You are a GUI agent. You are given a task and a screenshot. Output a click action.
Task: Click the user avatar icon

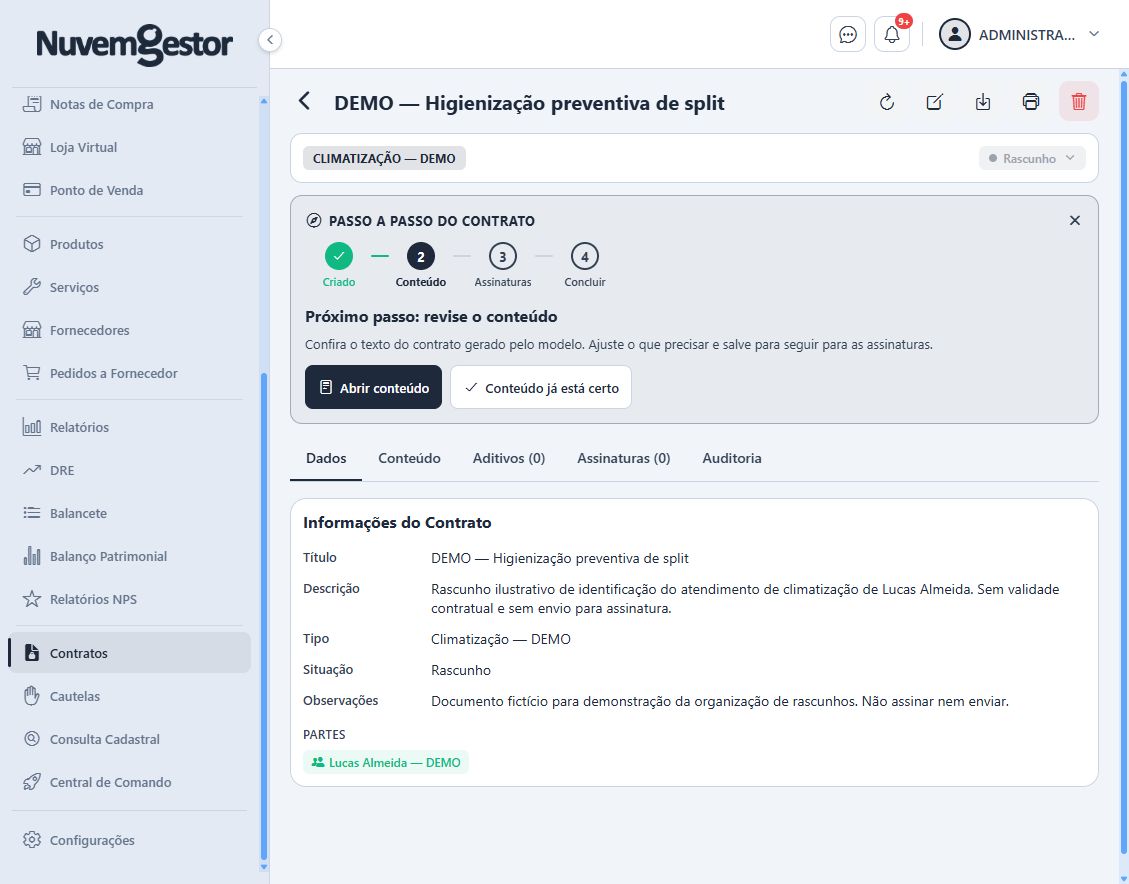point(955,35)
